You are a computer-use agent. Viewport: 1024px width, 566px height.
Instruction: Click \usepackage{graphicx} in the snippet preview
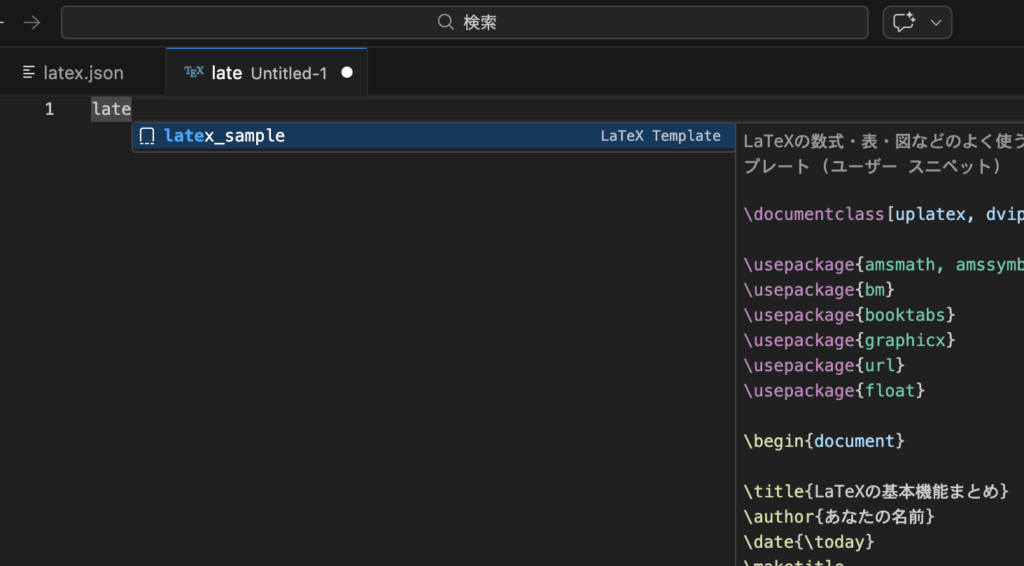(849, 340)
